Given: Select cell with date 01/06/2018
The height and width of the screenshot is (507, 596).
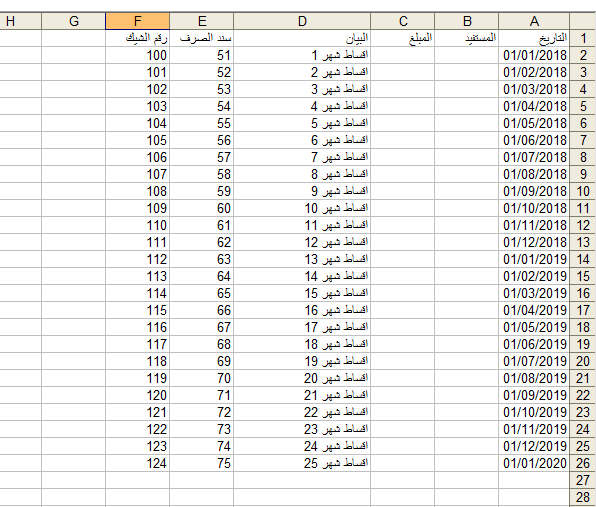Looking at the screenshot, I should point(534,140).
